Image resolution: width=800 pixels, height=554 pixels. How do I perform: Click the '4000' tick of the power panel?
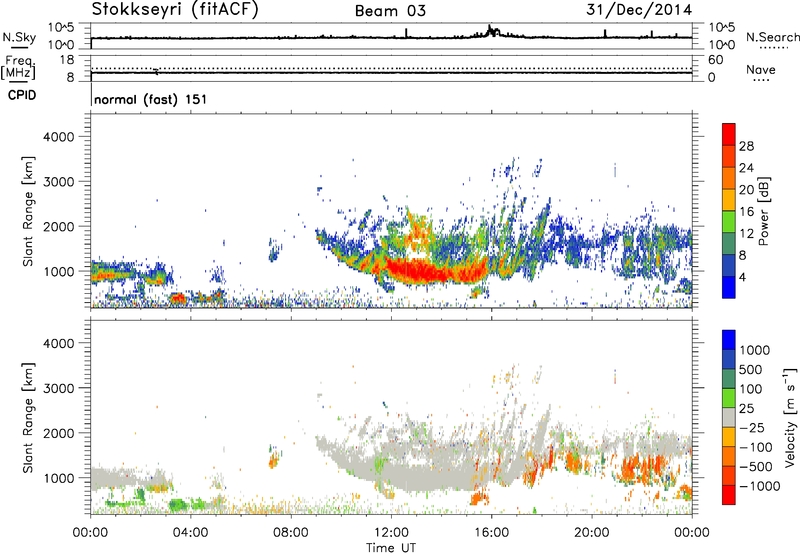pyautogui.click(x=59, y=137)
